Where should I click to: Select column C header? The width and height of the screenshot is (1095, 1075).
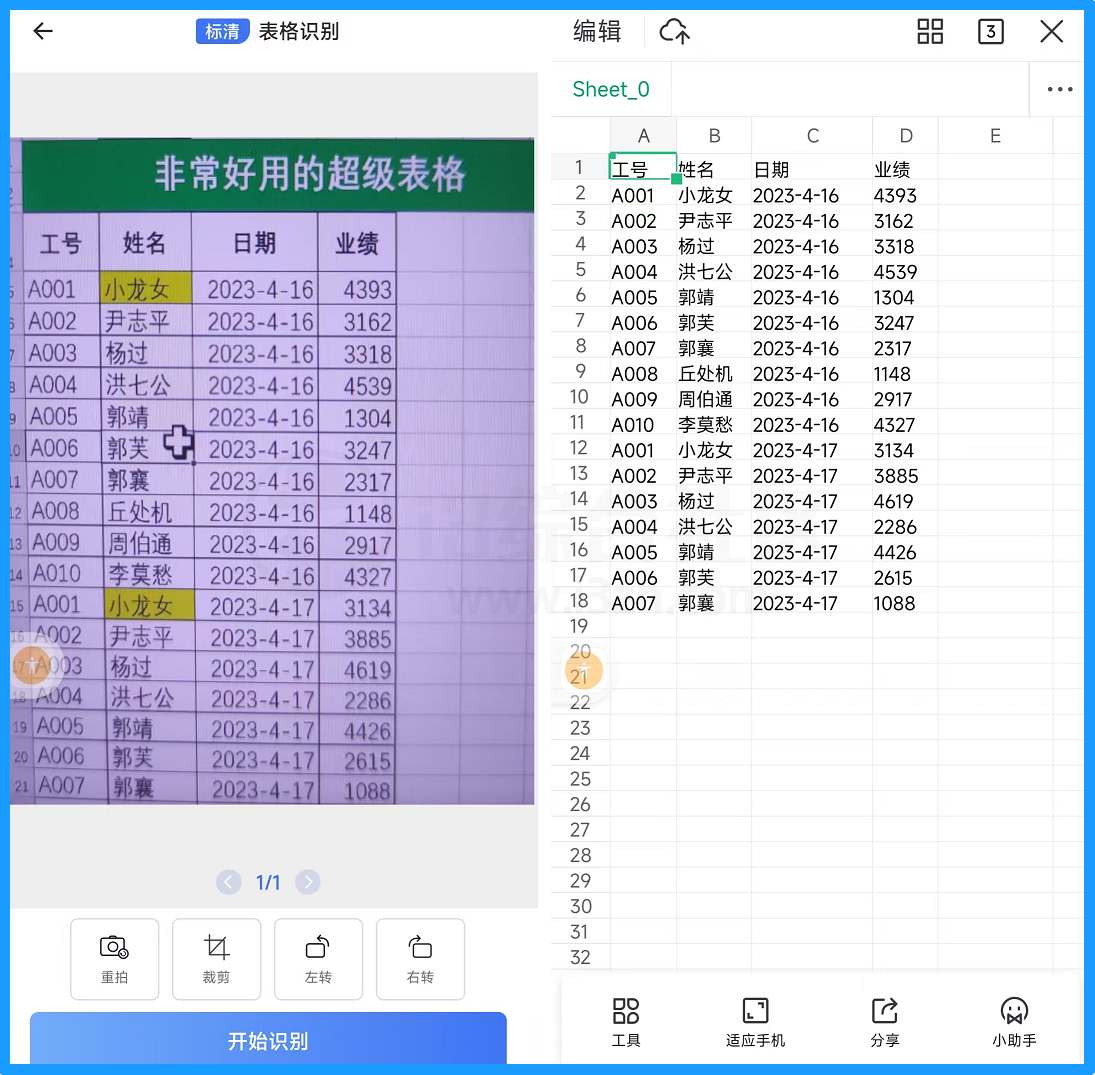click(812, 136)
